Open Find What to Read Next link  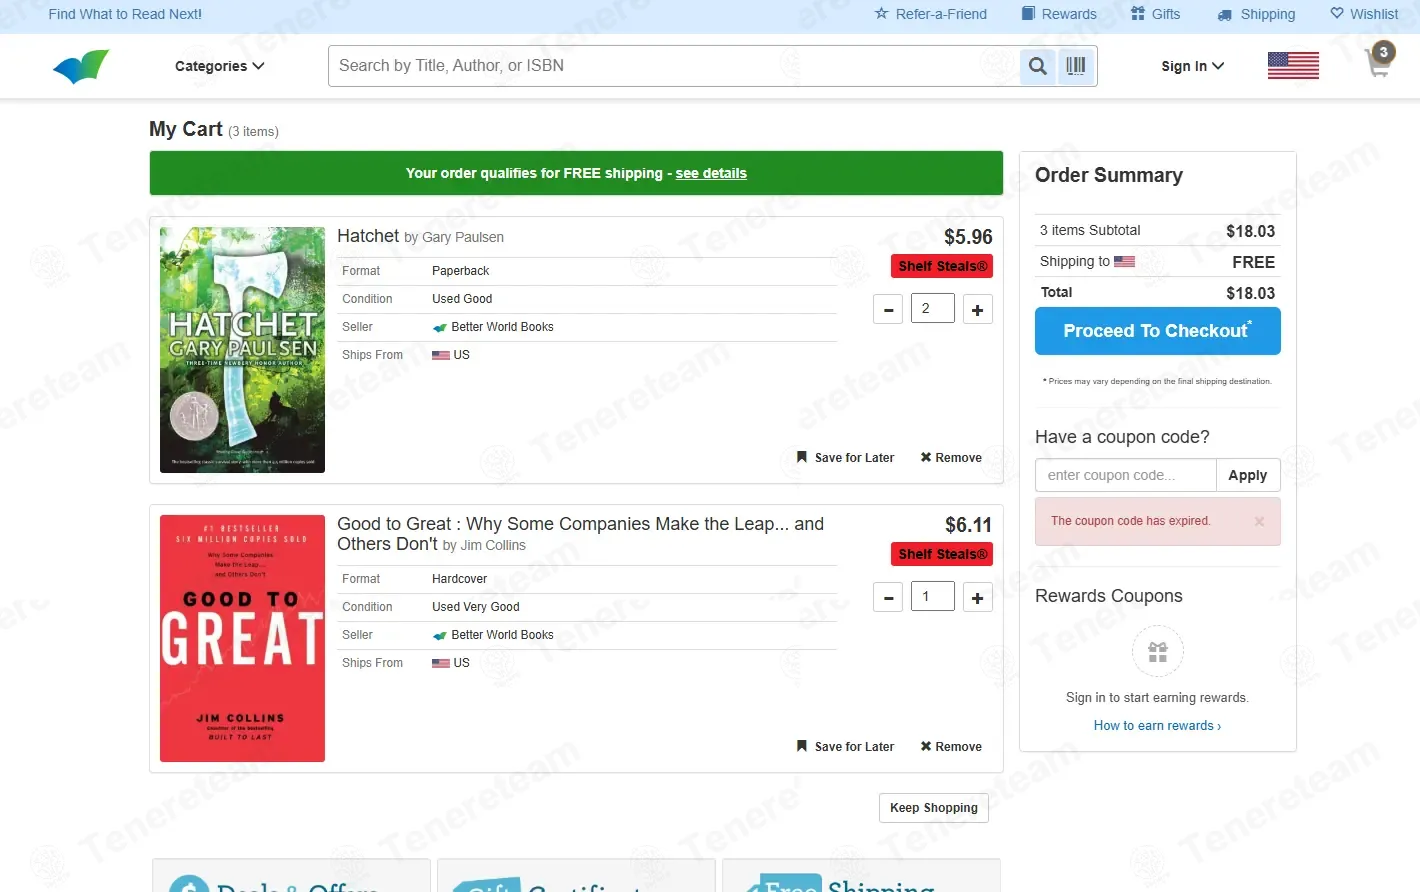click(125, 14)
